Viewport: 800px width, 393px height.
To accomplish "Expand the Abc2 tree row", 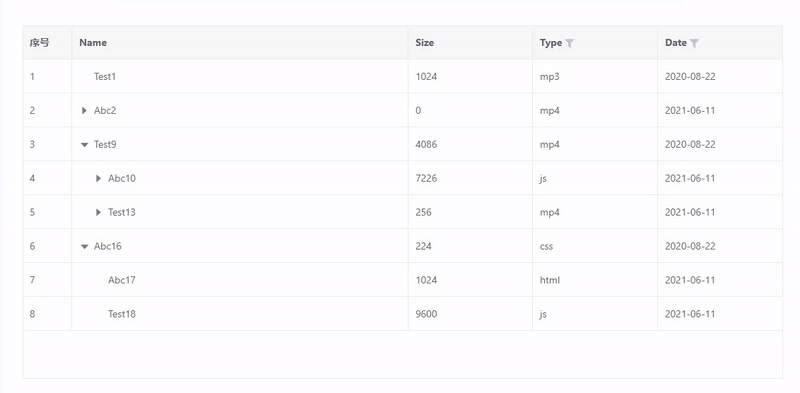I will [84, 110].
